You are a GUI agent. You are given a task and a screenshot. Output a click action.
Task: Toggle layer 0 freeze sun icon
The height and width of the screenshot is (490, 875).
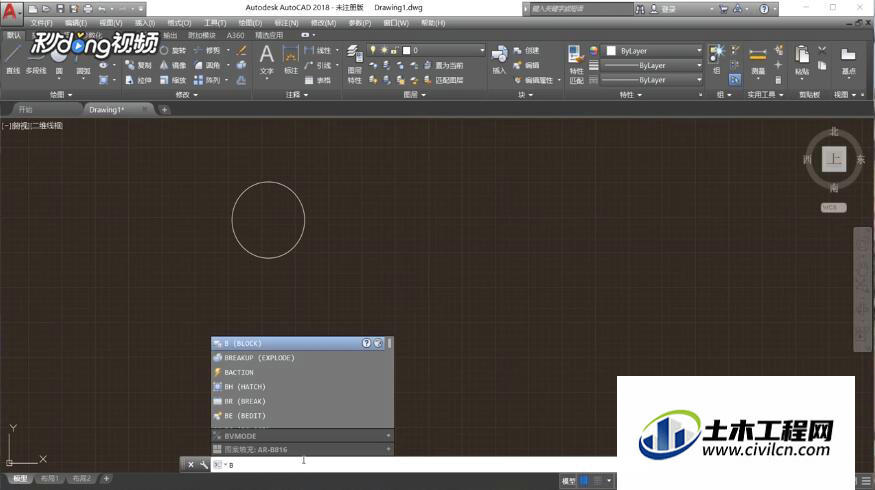[x=384, y=50]
